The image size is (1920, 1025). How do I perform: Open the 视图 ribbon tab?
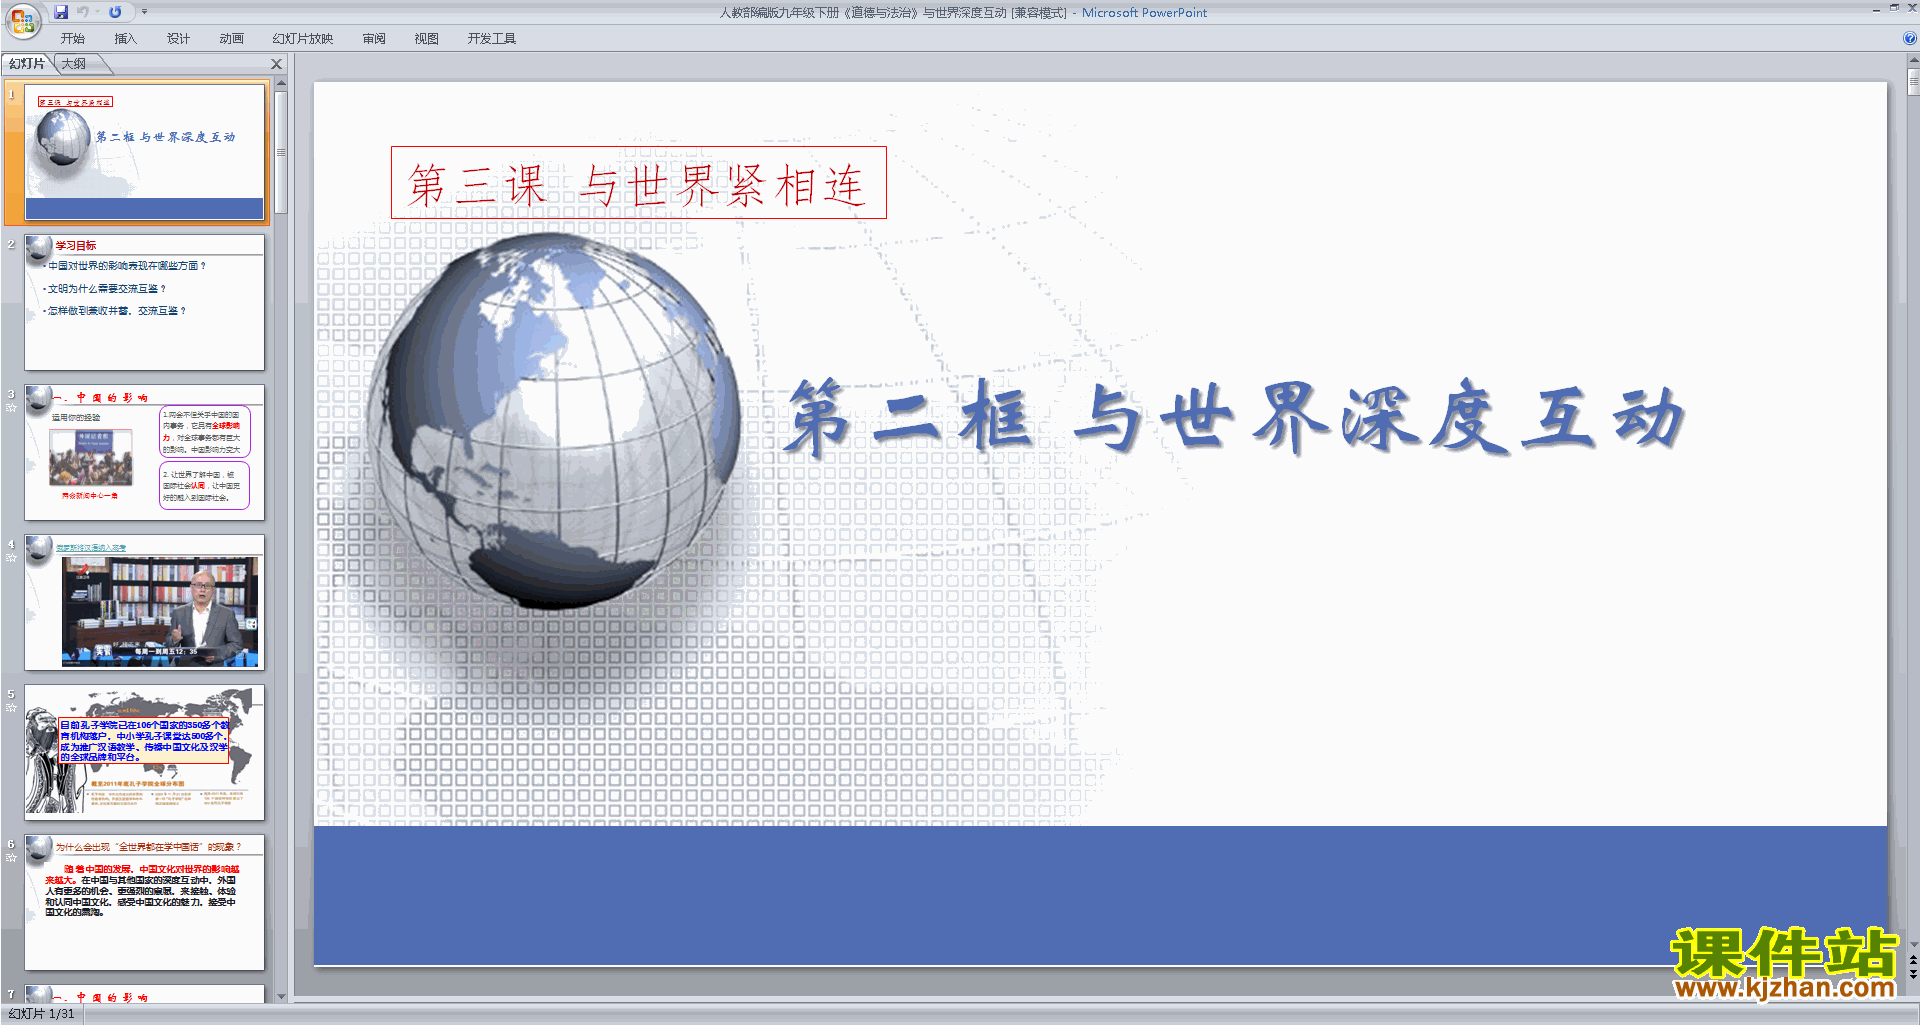(x=426, y=39)
